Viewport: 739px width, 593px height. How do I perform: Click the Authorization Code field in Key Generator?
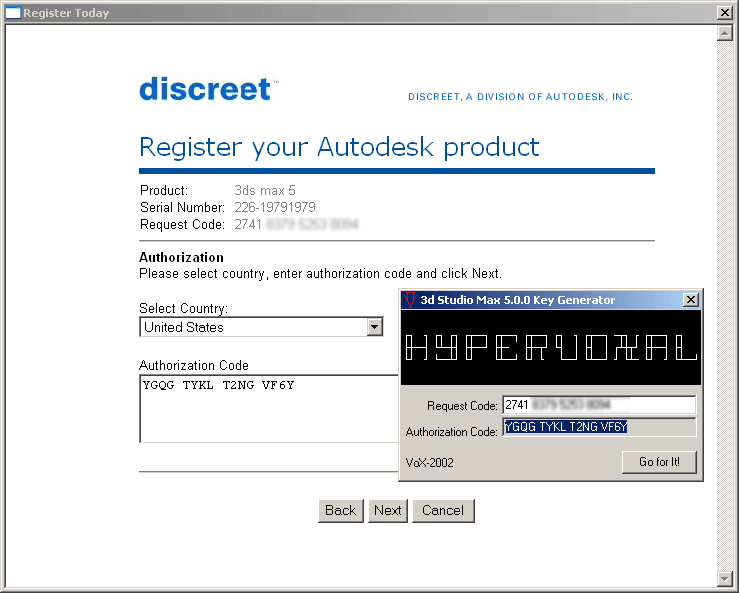599,427
